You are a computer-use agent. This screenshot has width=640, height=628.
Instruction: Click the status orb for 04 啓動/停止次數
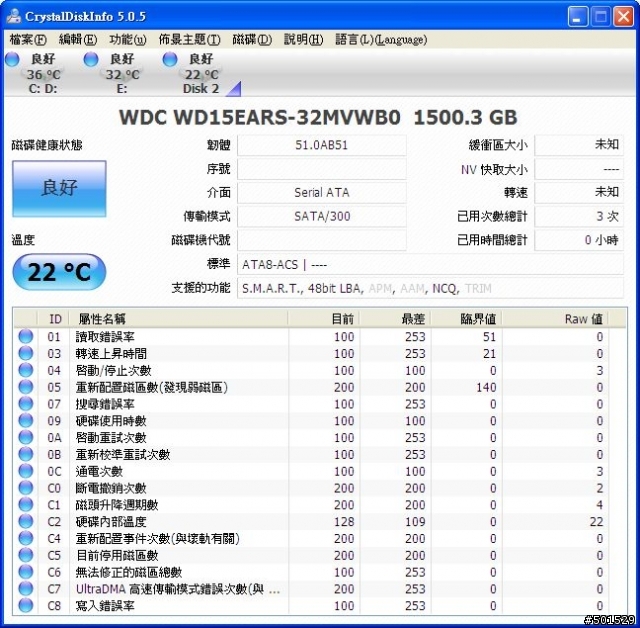(x=25, y=370)
